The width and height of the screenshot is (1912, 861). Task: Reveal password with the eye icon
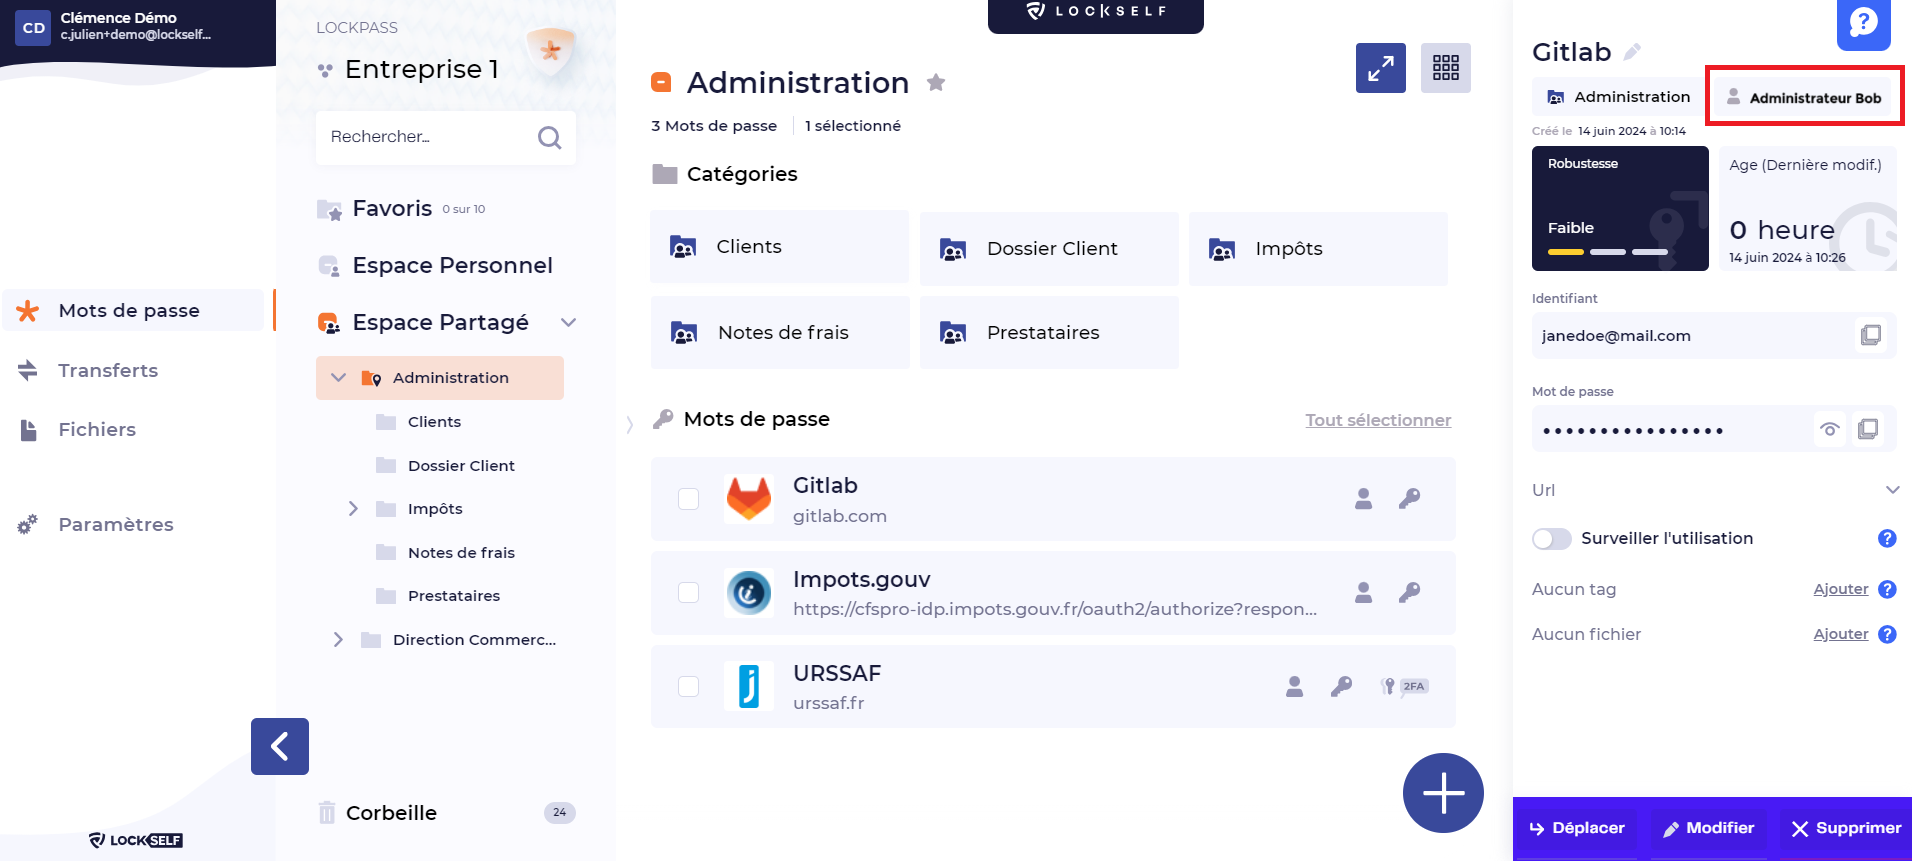[x=1829, y=429]
